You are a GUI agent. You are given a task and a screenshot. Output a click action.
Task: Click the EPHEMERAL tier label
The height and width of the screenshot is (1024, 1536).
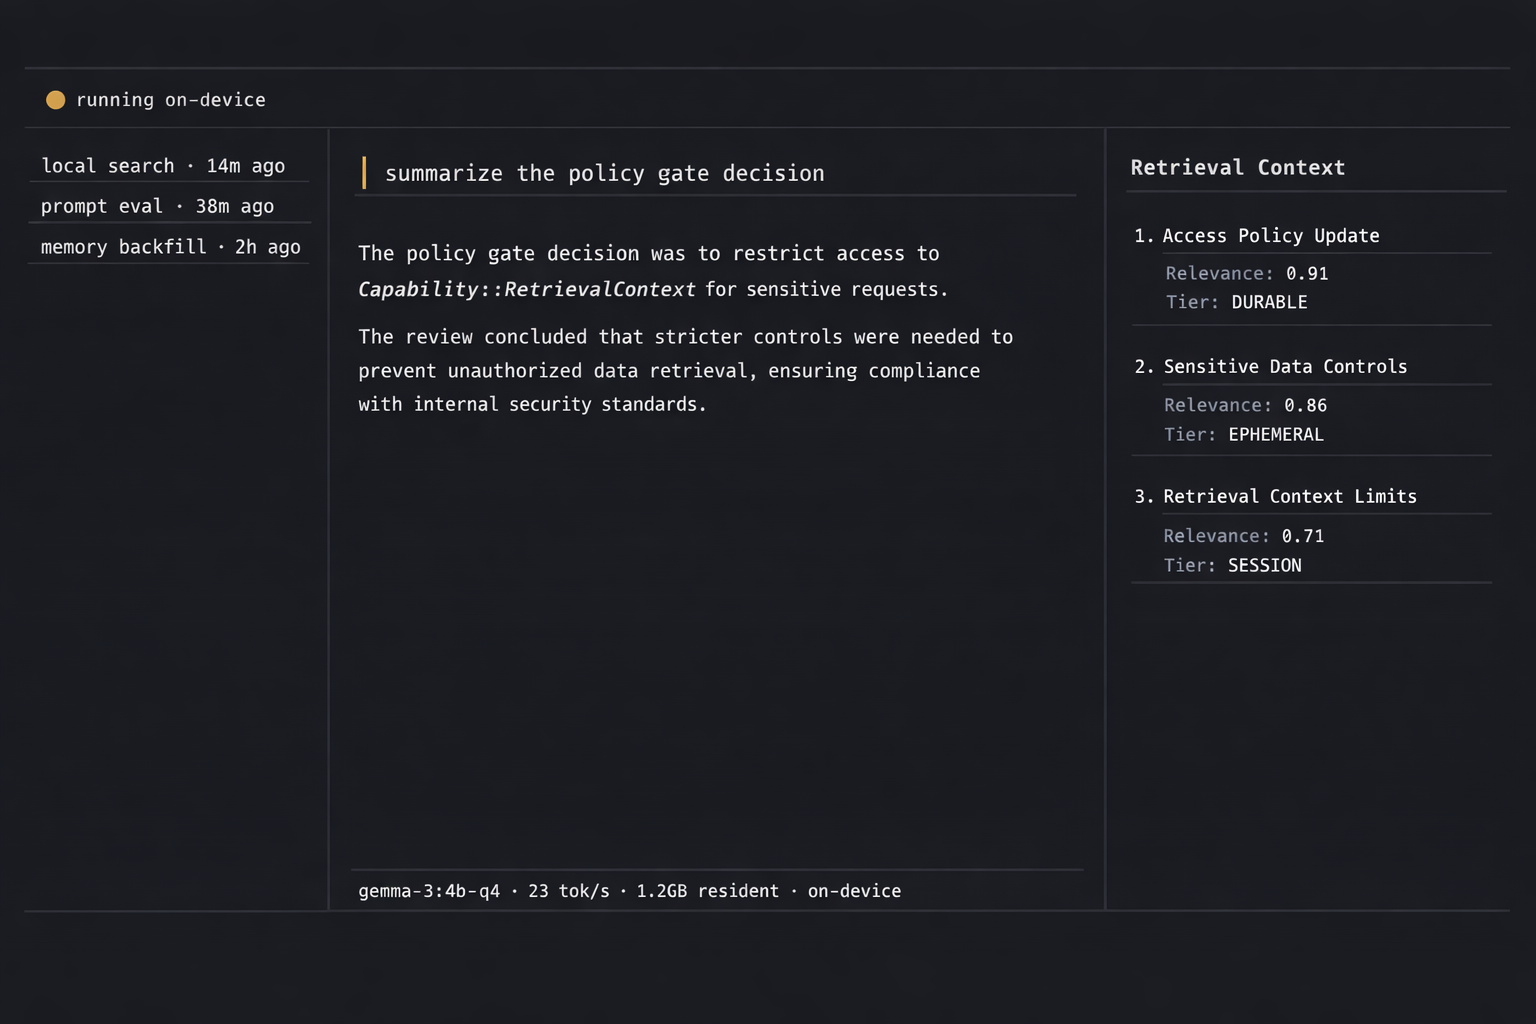point(1275,435)
